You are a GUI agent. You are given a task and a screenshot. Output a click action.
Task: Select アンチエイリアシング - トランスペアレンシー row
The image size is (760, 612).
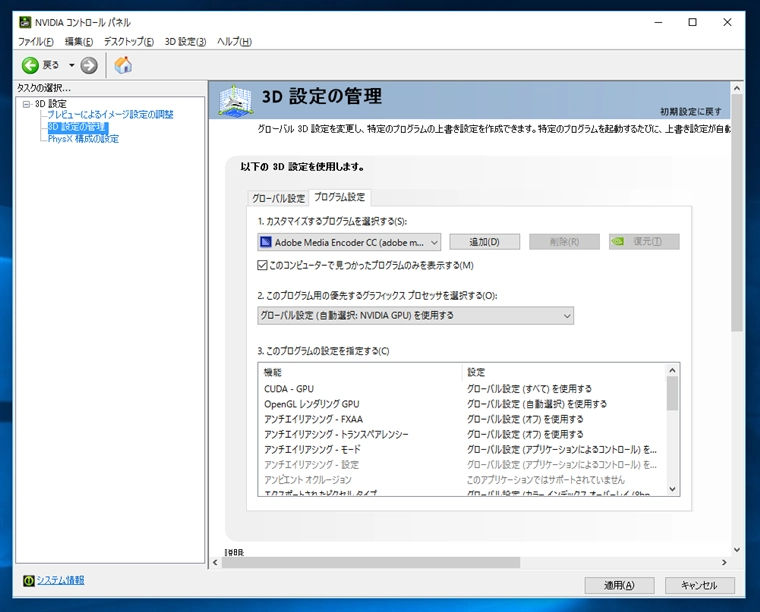(461, 434)
